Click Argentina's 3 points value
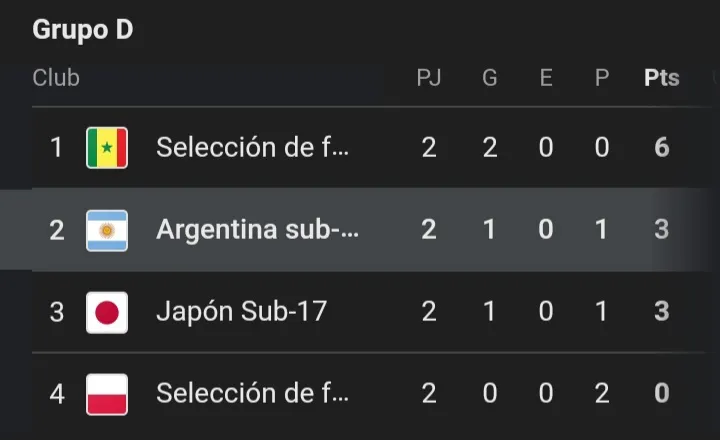Screen dimensions: 720x440 [661, 230]
